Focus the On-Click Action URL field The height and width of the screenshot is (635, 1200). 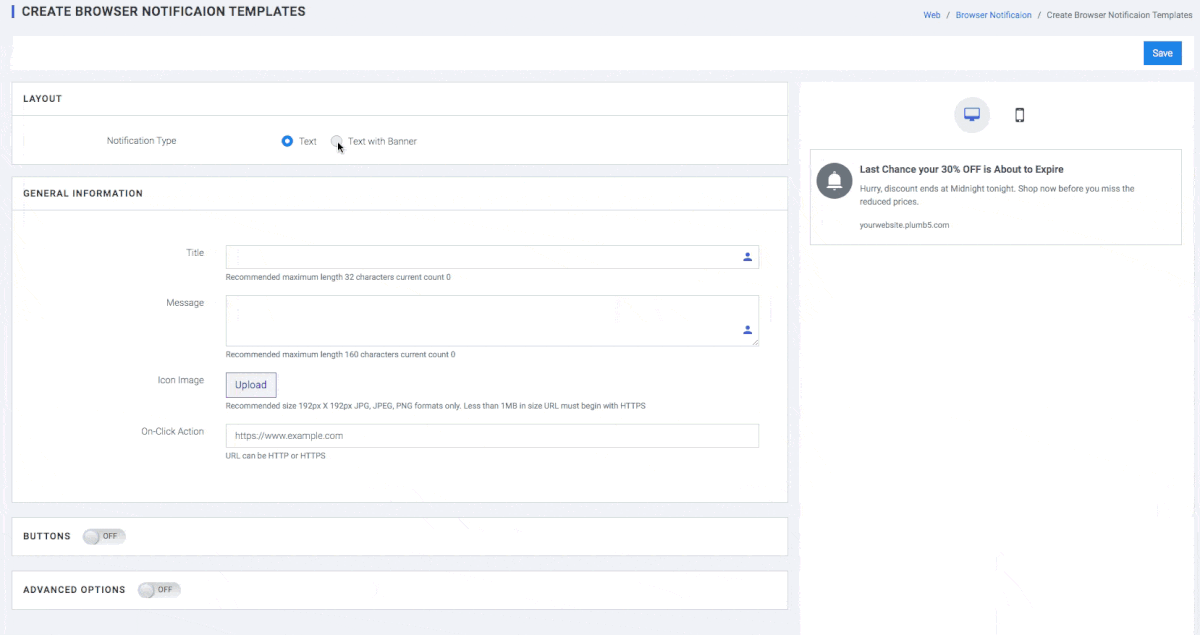pyautogui.click(x=492, y=436)
